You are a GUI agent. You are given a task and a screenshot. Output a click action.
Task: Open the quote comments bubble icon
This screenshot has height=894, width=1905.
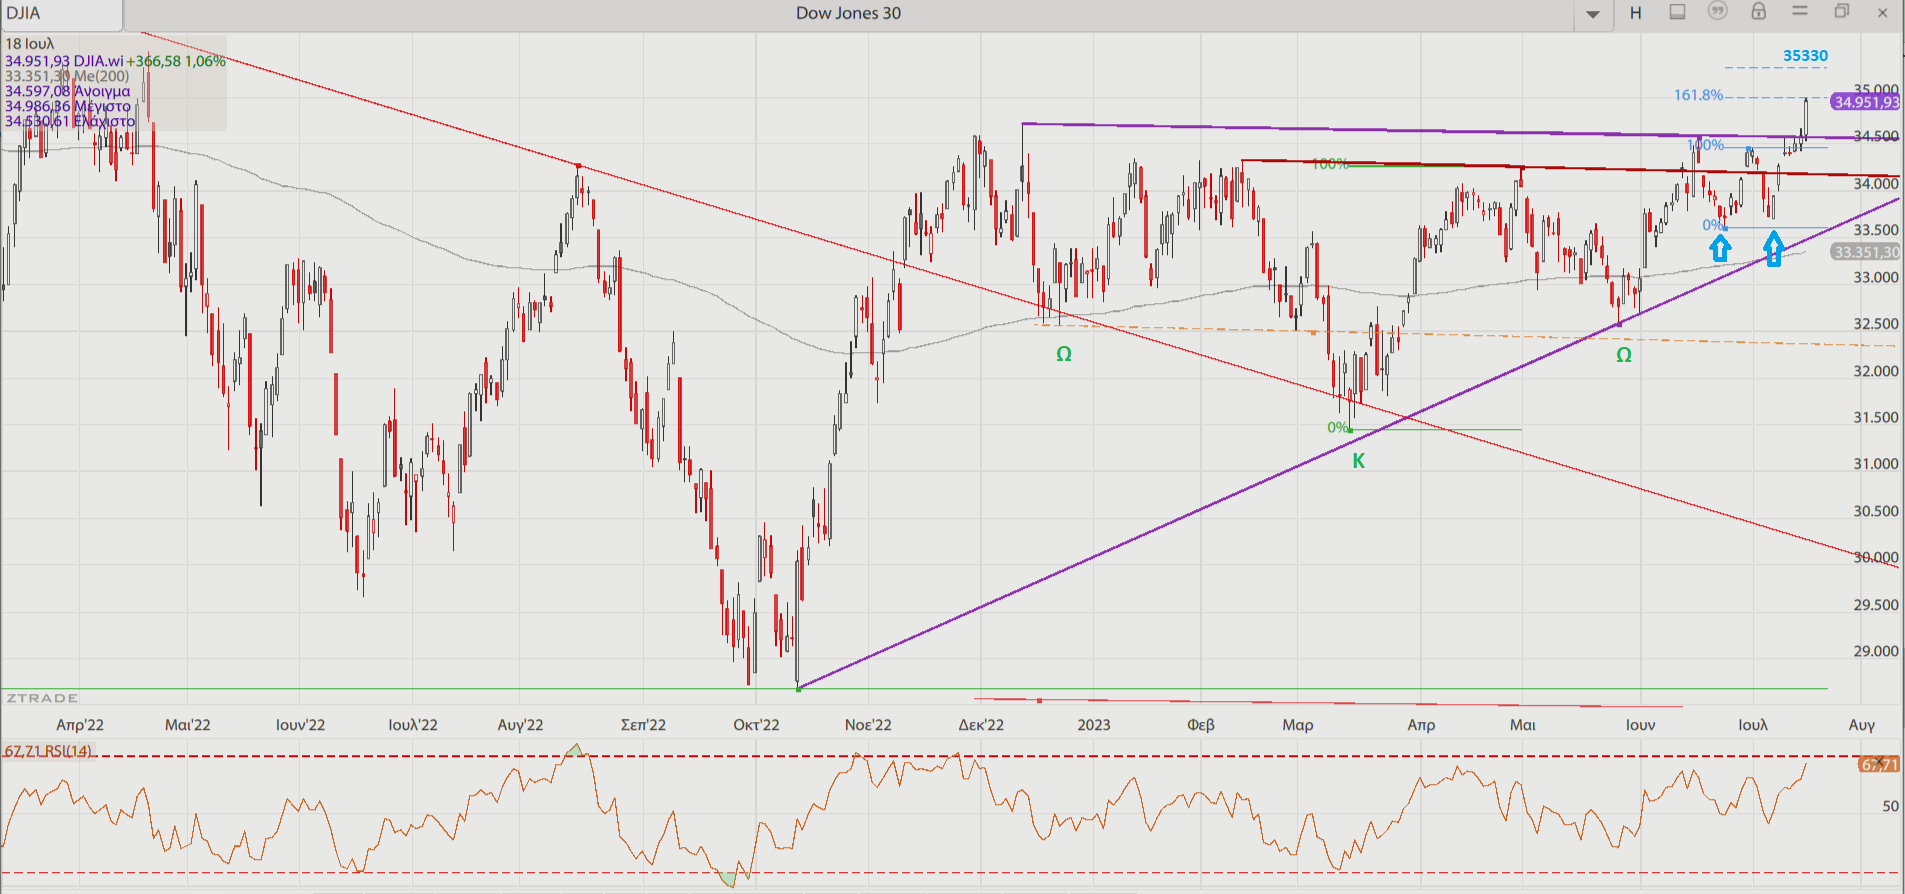coord(1718,12)
